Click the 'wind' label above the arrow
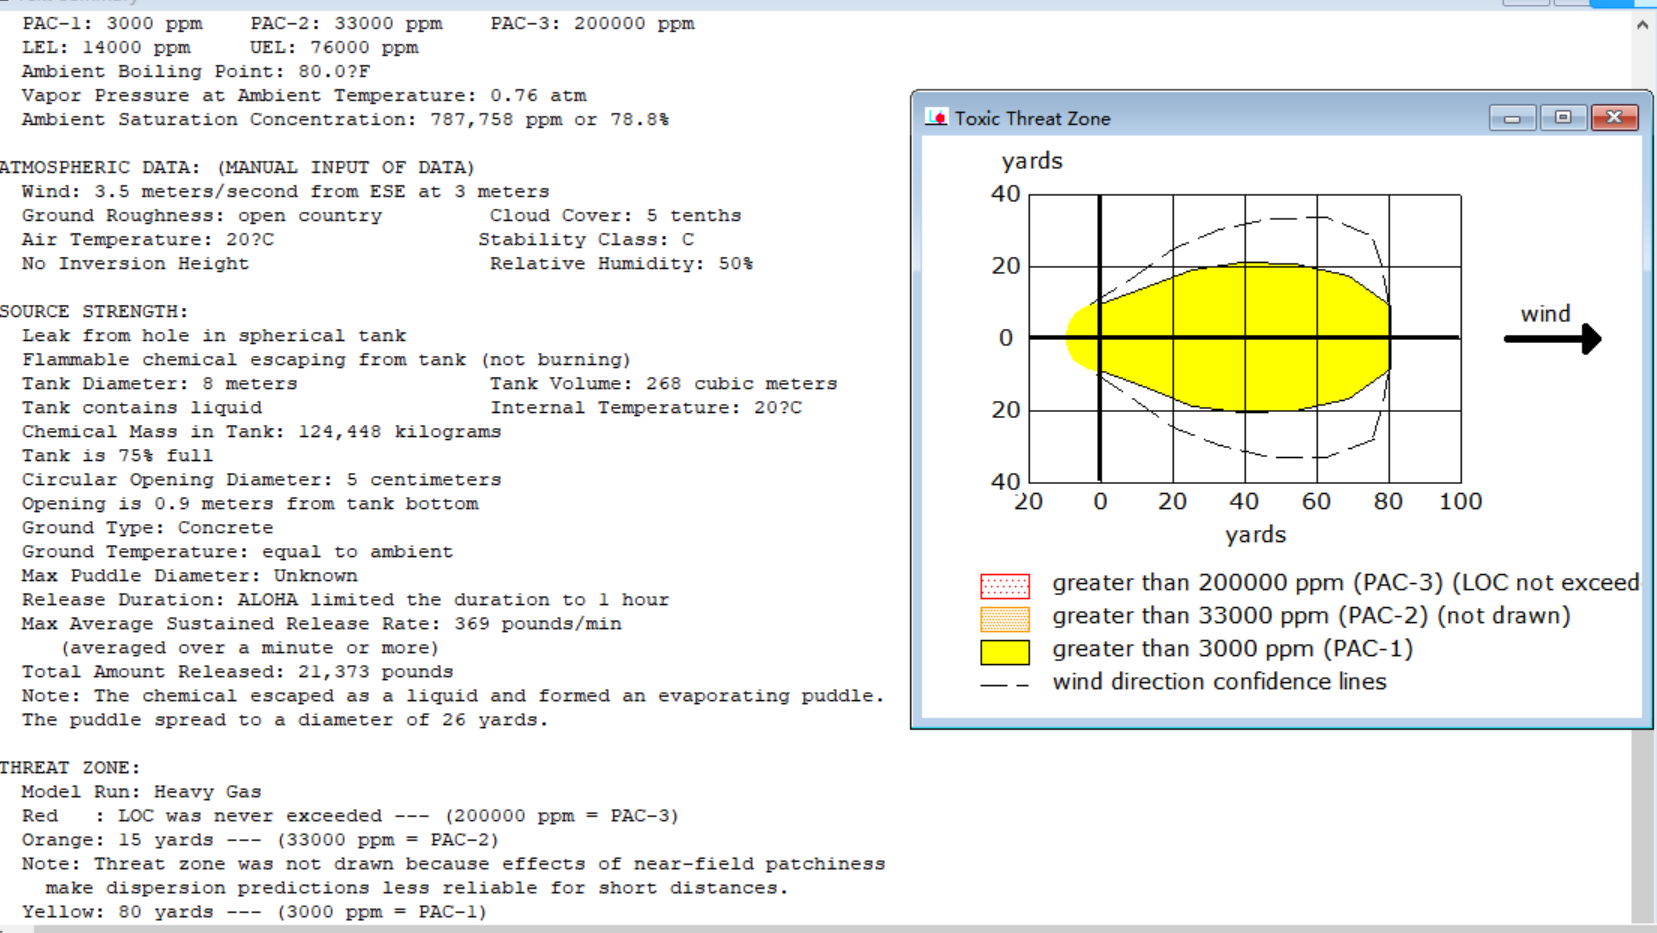Image resolution: width=1657 pixels, height=933 pixels. 1545,314
